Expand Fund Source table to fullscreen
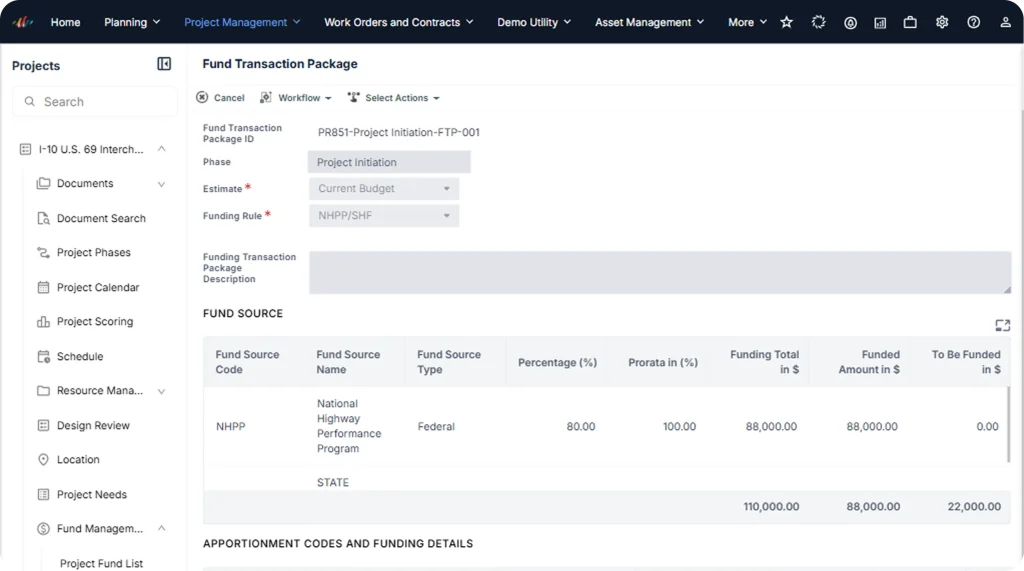The height and width of the screenshot is (571, 1024). (x=1002, y=325)
